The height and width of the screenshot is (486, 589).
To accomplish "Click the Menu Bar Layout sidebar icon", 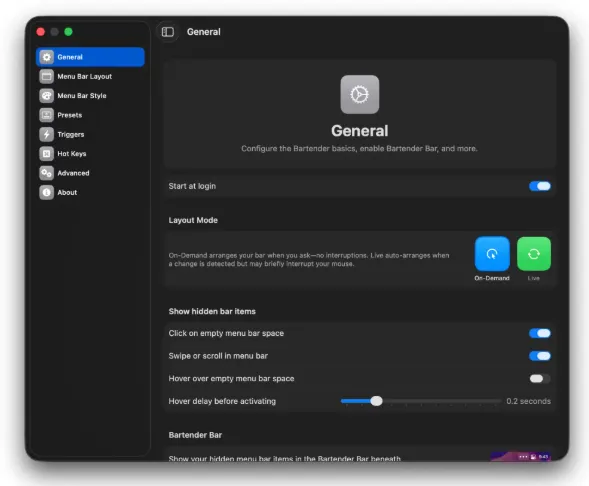I will click(x=47, y=76).
